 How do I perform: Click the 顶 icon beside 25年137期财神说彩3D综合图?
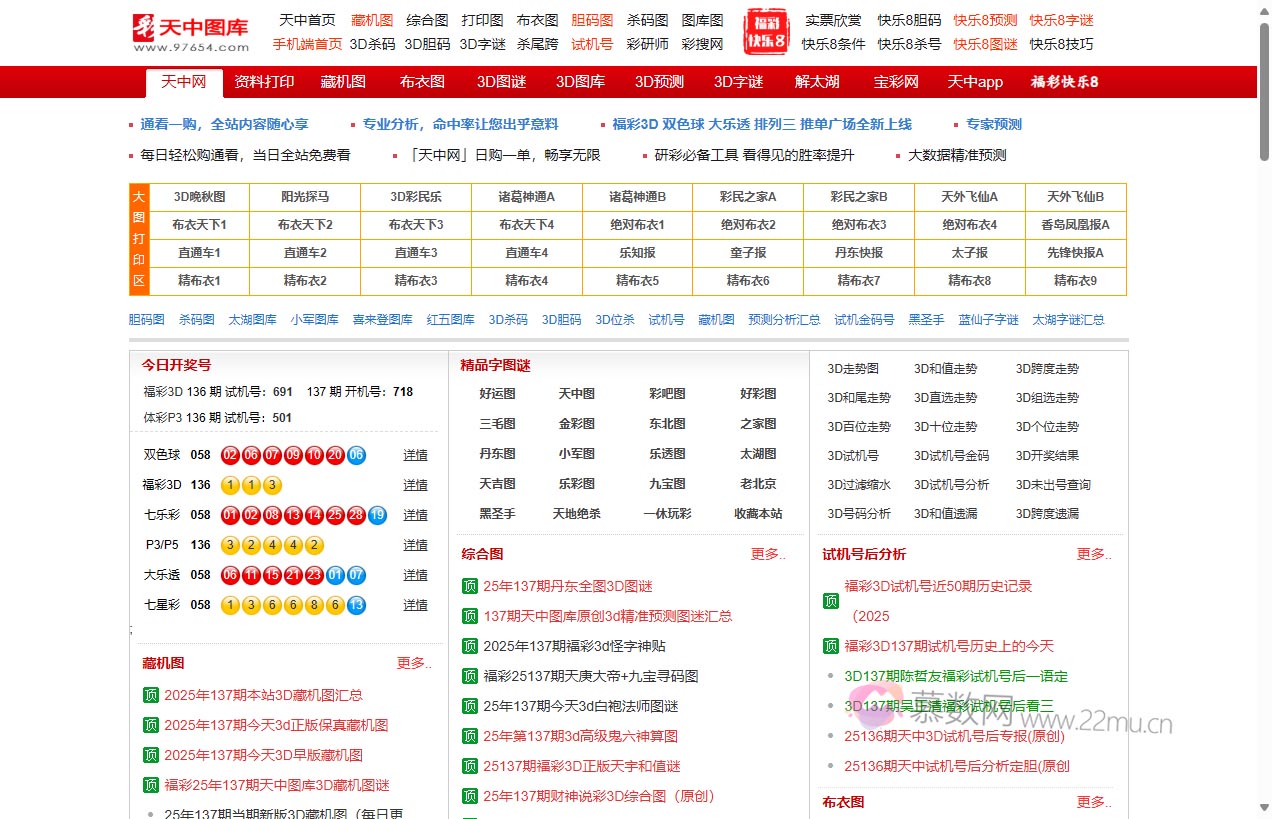(469, 796)
